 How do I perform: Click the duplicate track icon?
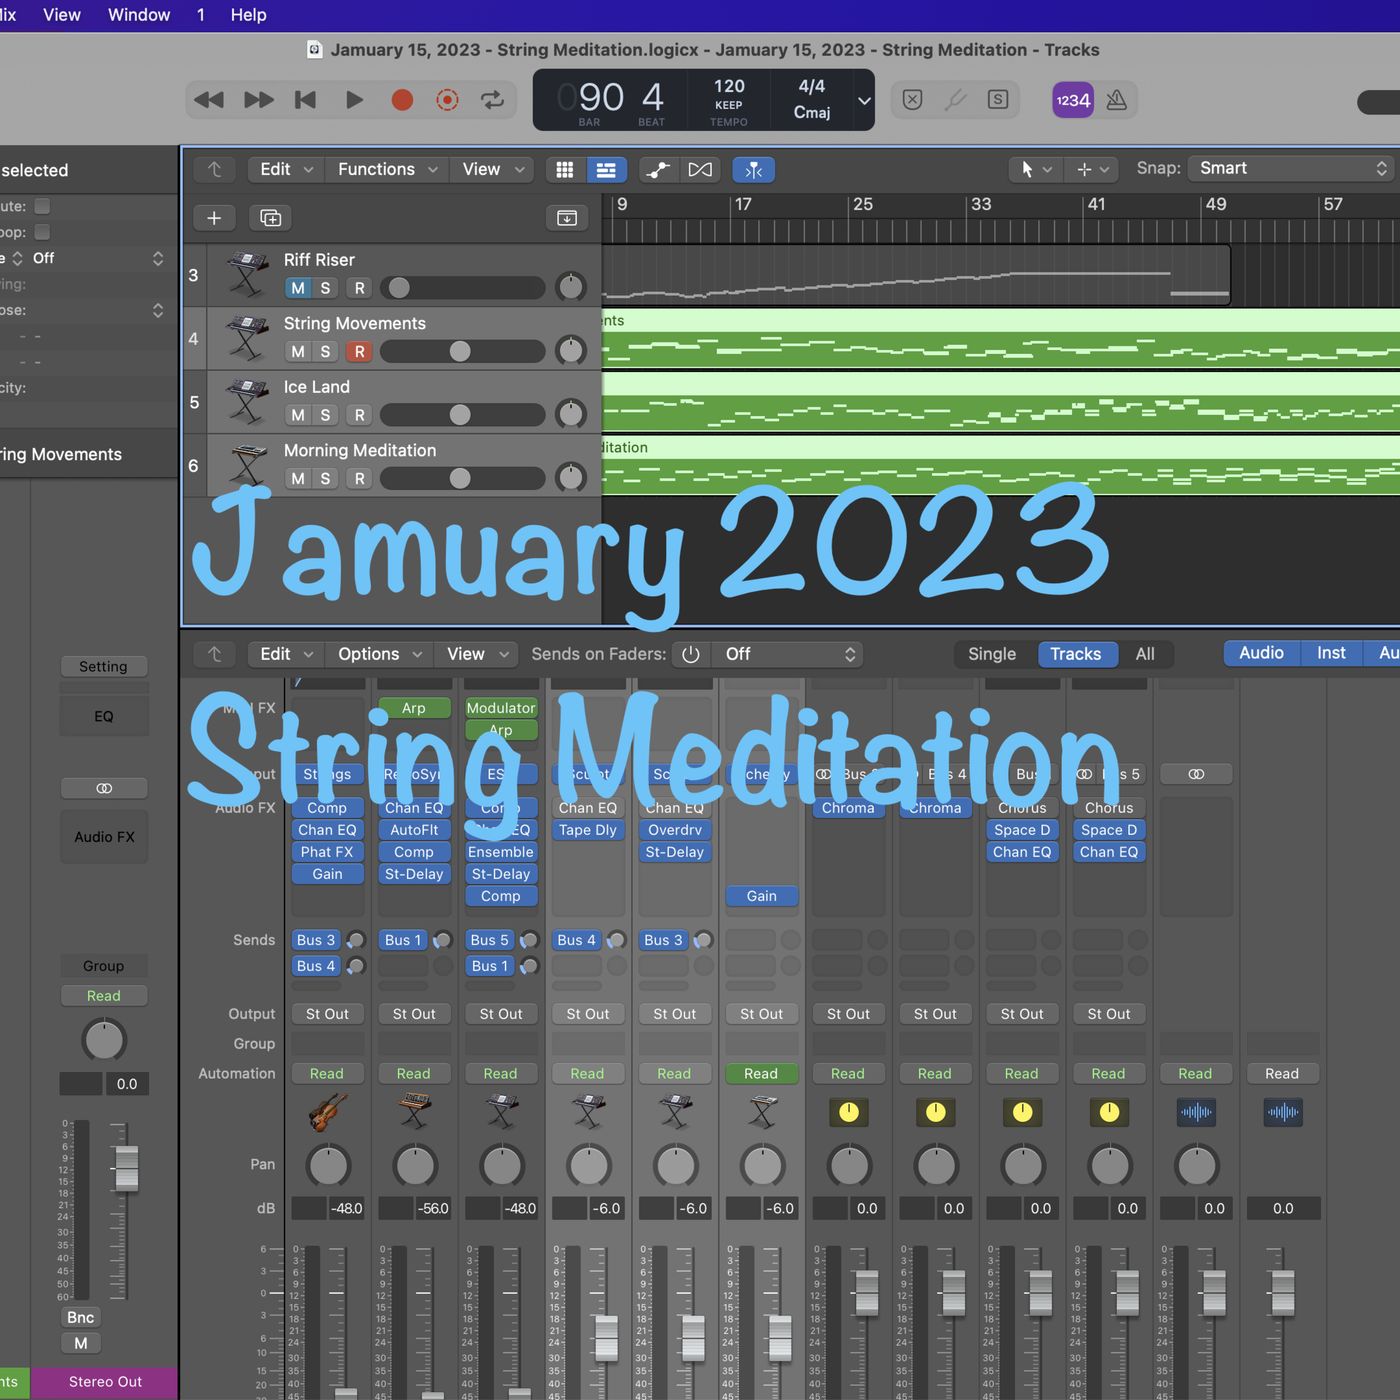(x=270, y=218)
